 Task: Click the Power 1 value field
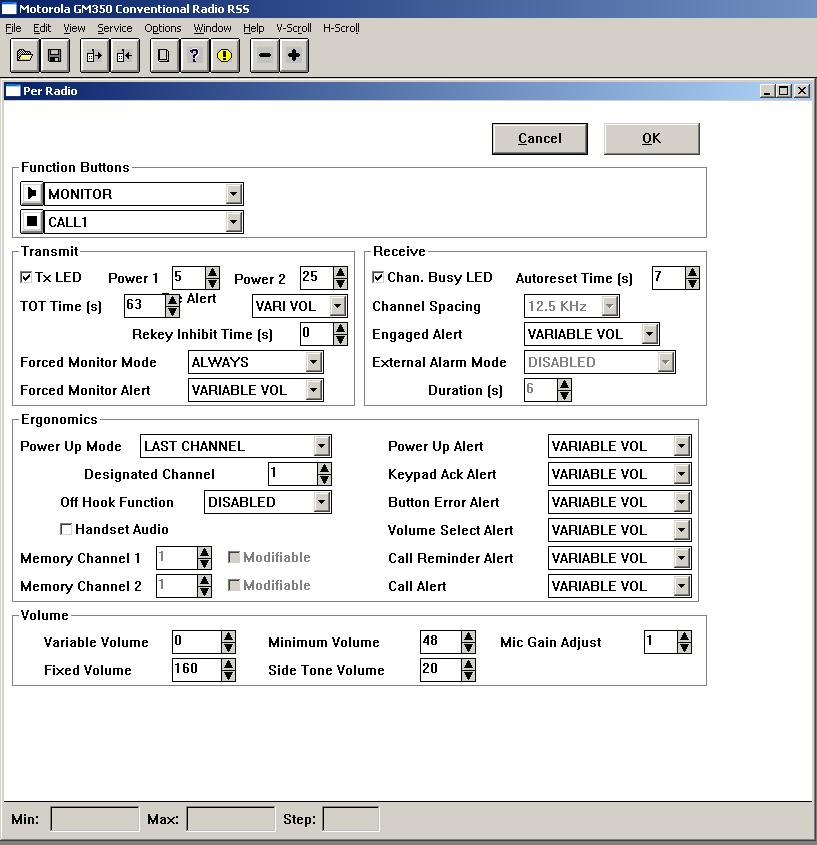click(189, 278)
